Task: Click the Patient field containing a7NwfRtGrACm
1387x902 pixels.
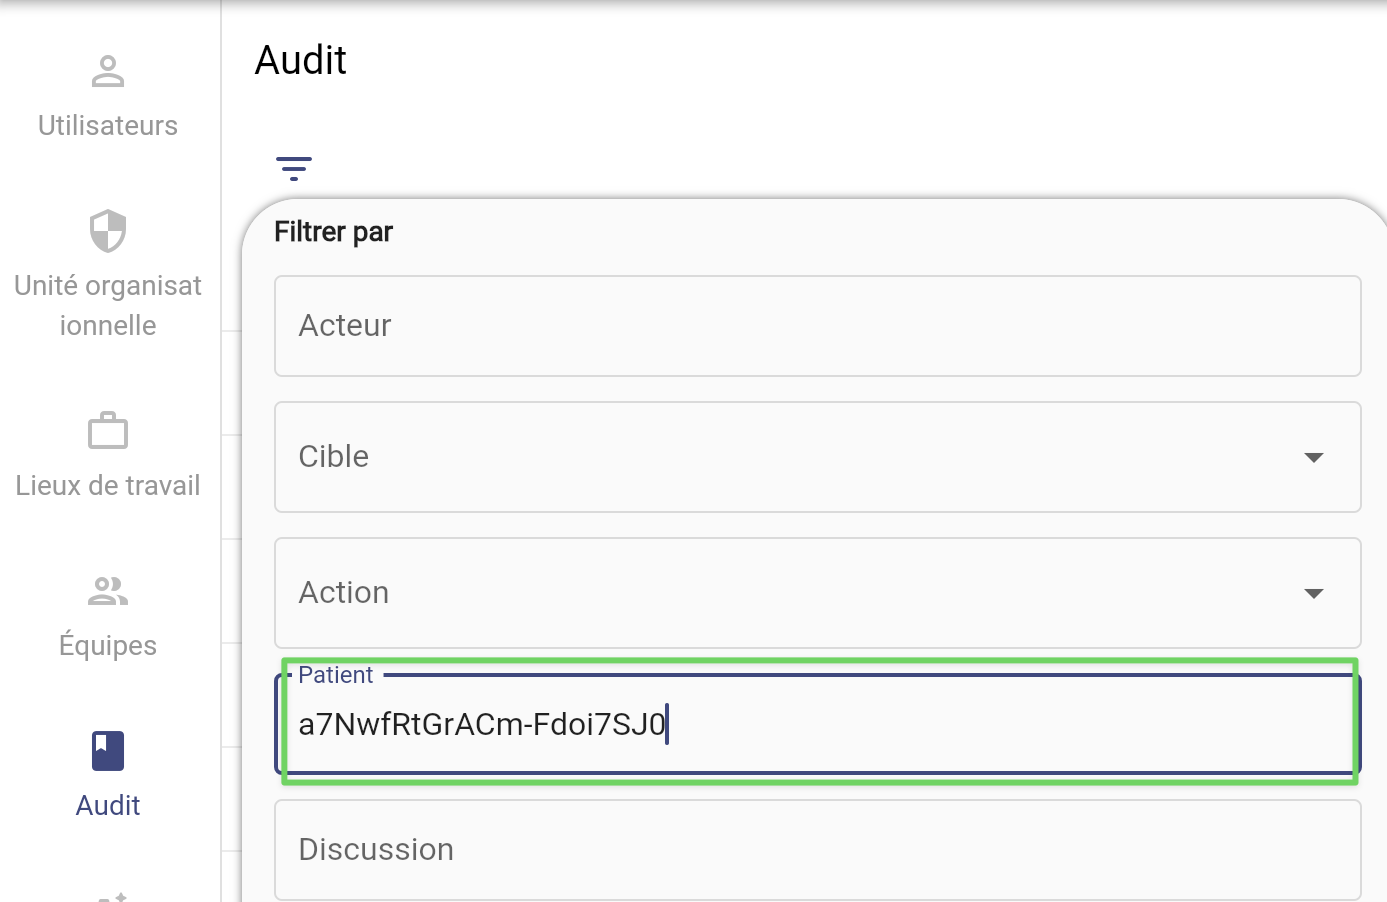Action: coord(818,724)
